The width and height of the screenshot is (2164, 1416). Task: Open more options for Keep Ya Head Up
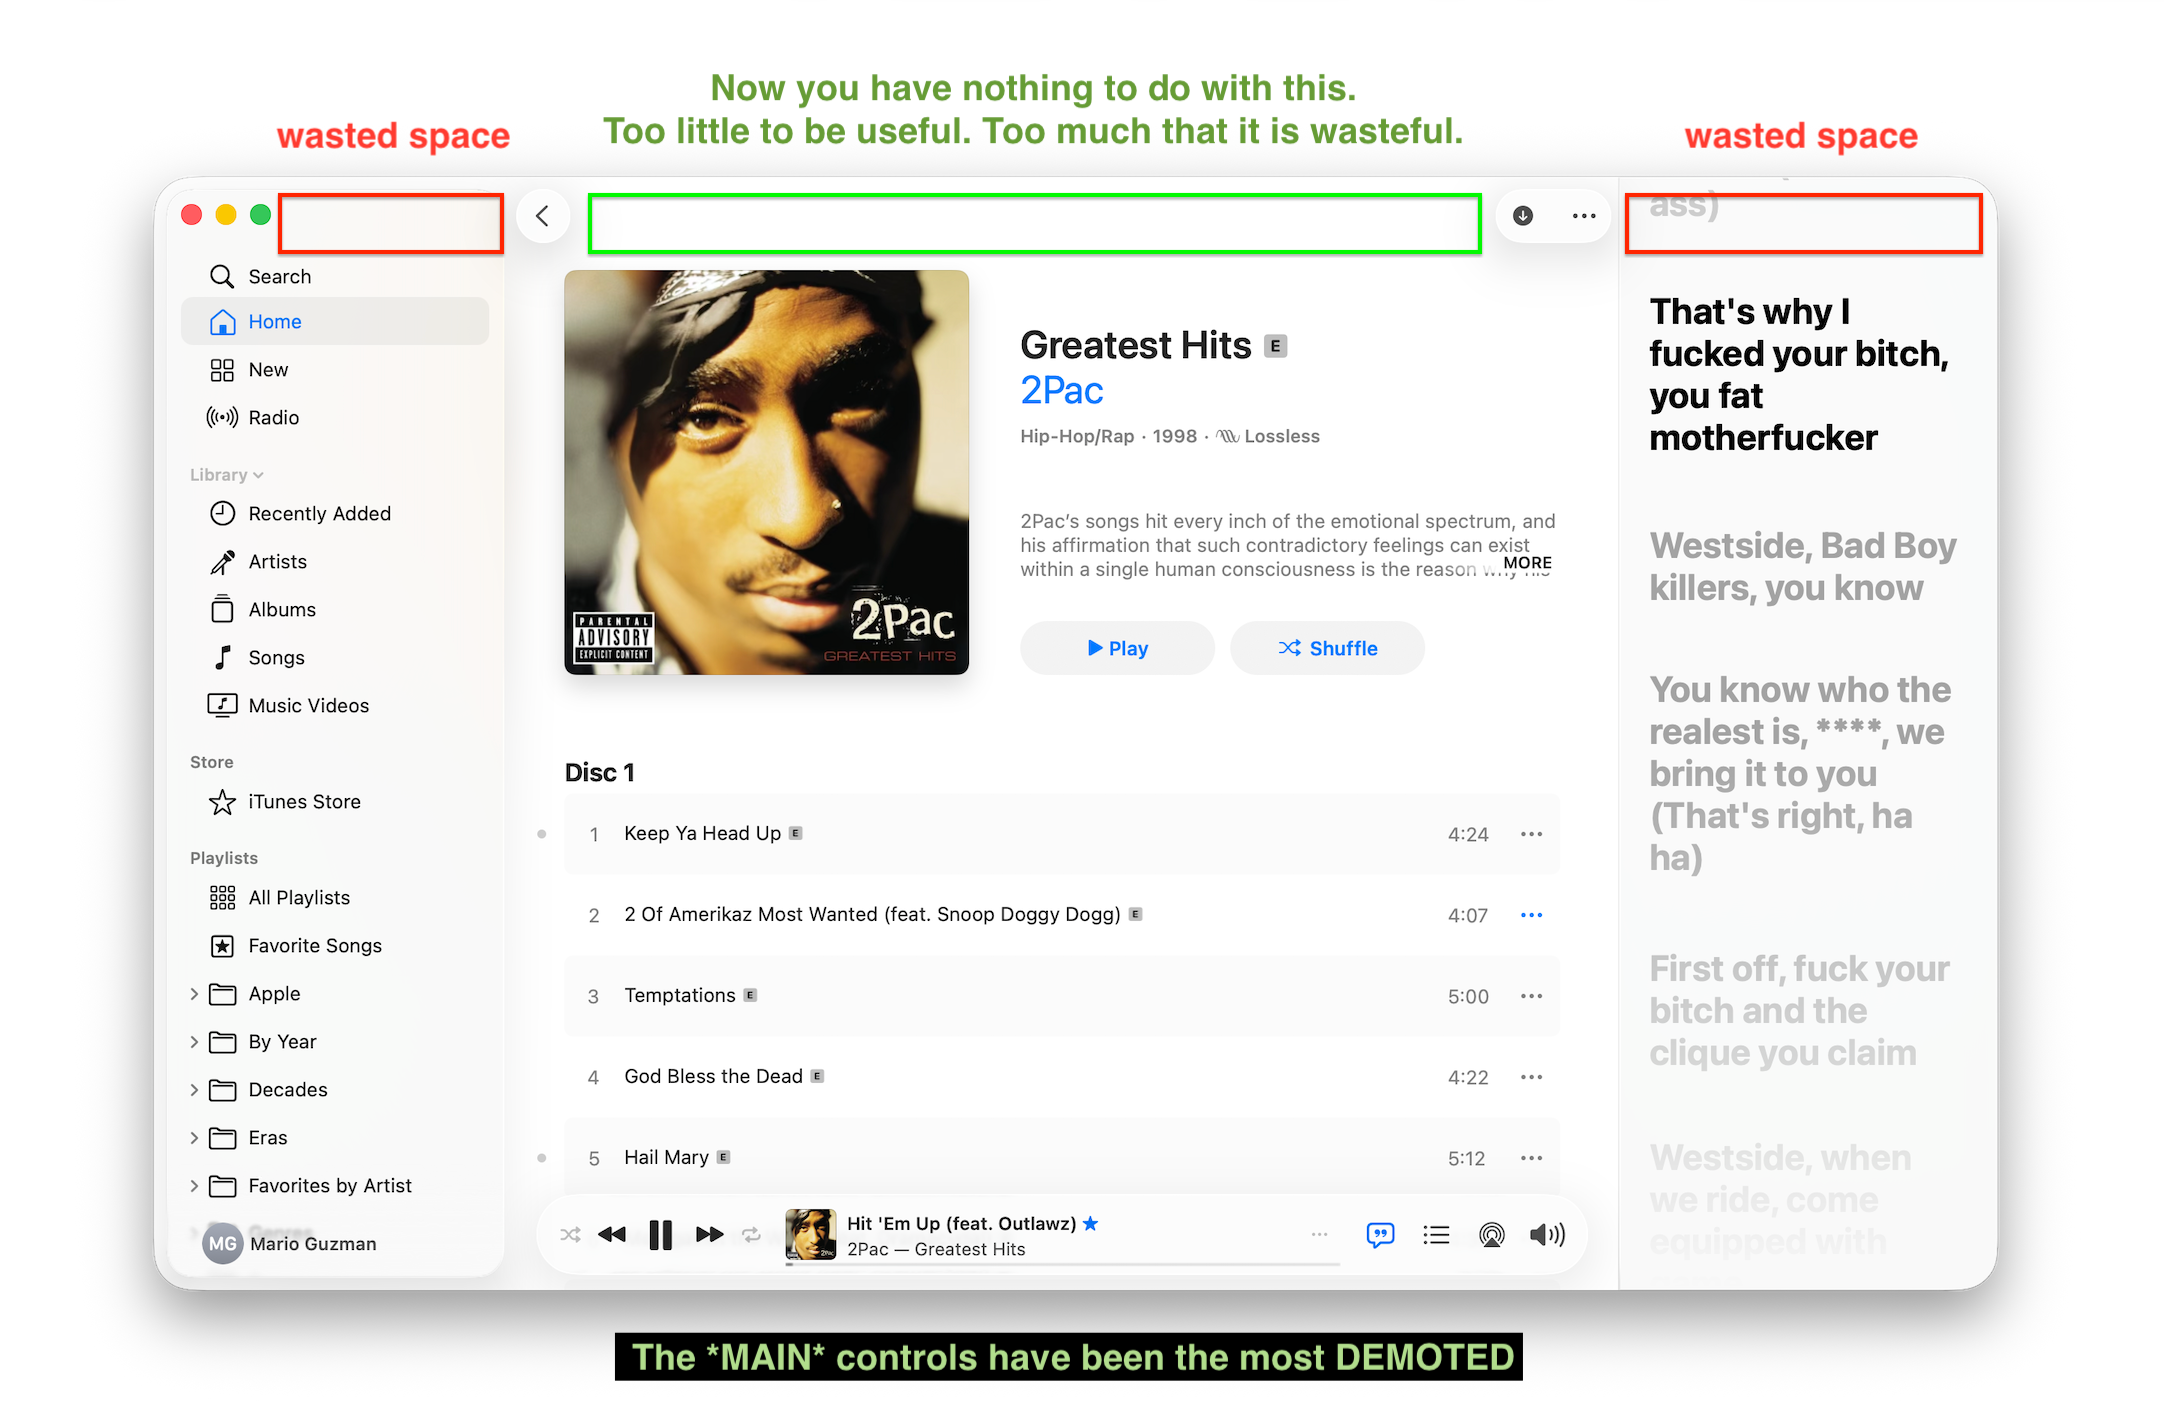[x=1532, y=834]
